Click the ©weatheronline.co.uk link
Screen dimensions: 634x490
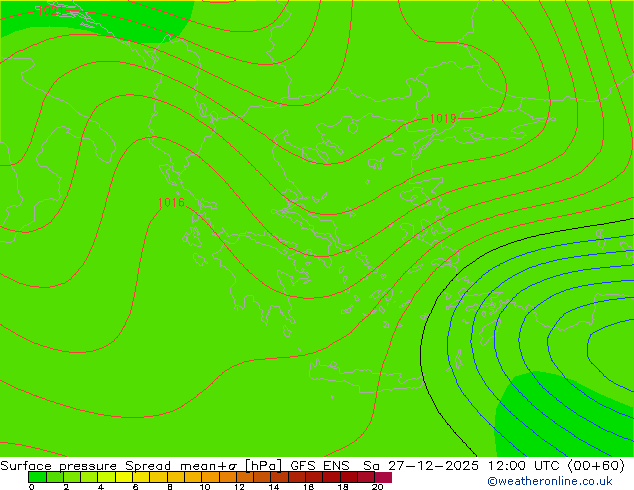(x=550, y=481)
